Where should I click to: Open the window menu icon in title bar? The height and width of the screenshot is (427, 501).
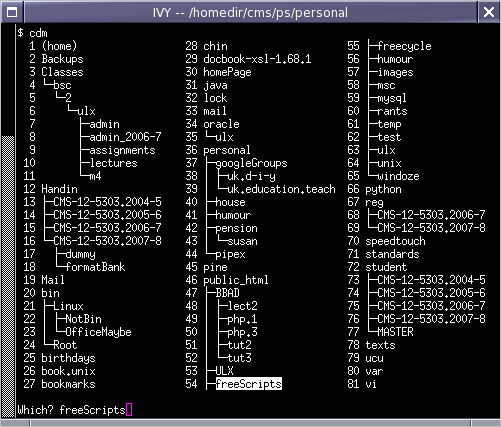(12, 13)
